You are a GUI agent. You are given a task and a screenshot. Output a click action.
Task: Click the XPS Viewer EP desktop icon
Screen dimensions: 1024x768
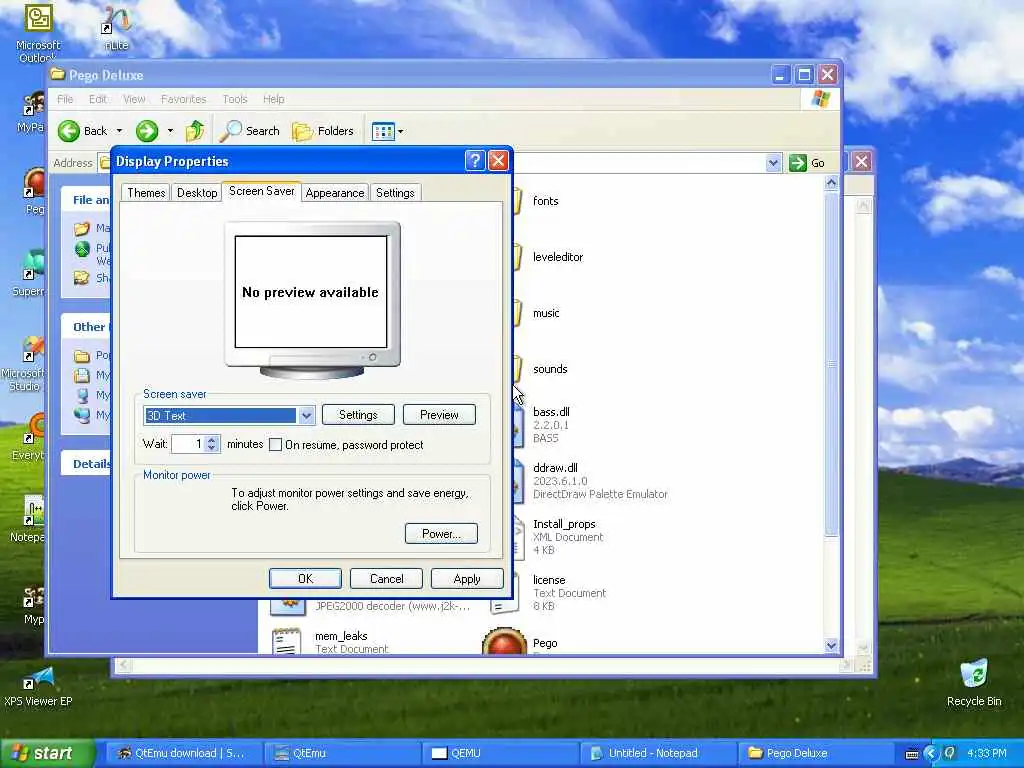pos(38,688)
